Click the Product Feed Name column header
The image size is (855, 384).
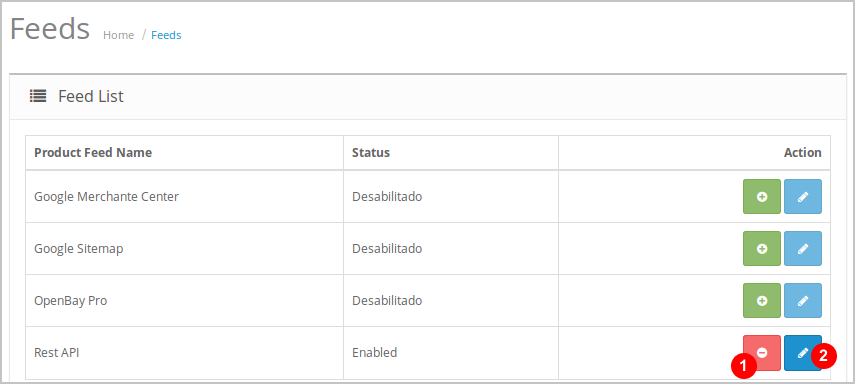(93, 152)
